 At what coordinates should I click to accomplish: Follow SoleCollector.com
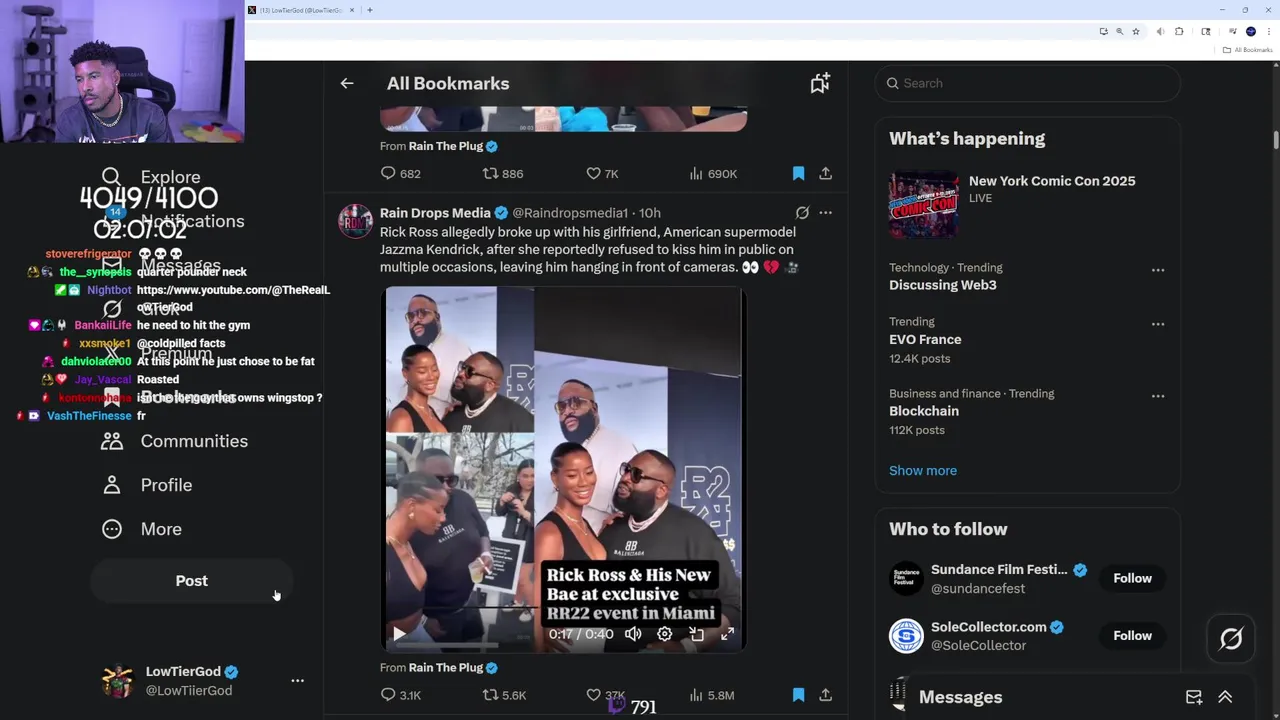click(1132, 635)
